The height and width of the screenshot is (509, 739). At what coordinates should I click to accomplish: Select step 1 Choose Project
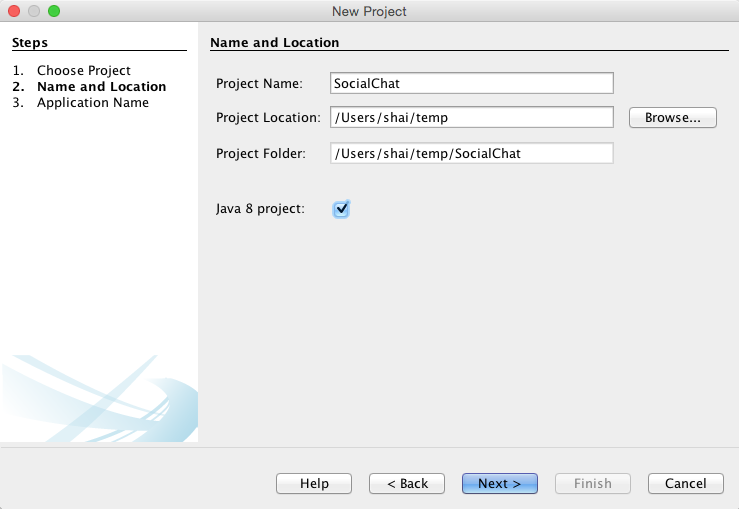coord(83,71)
